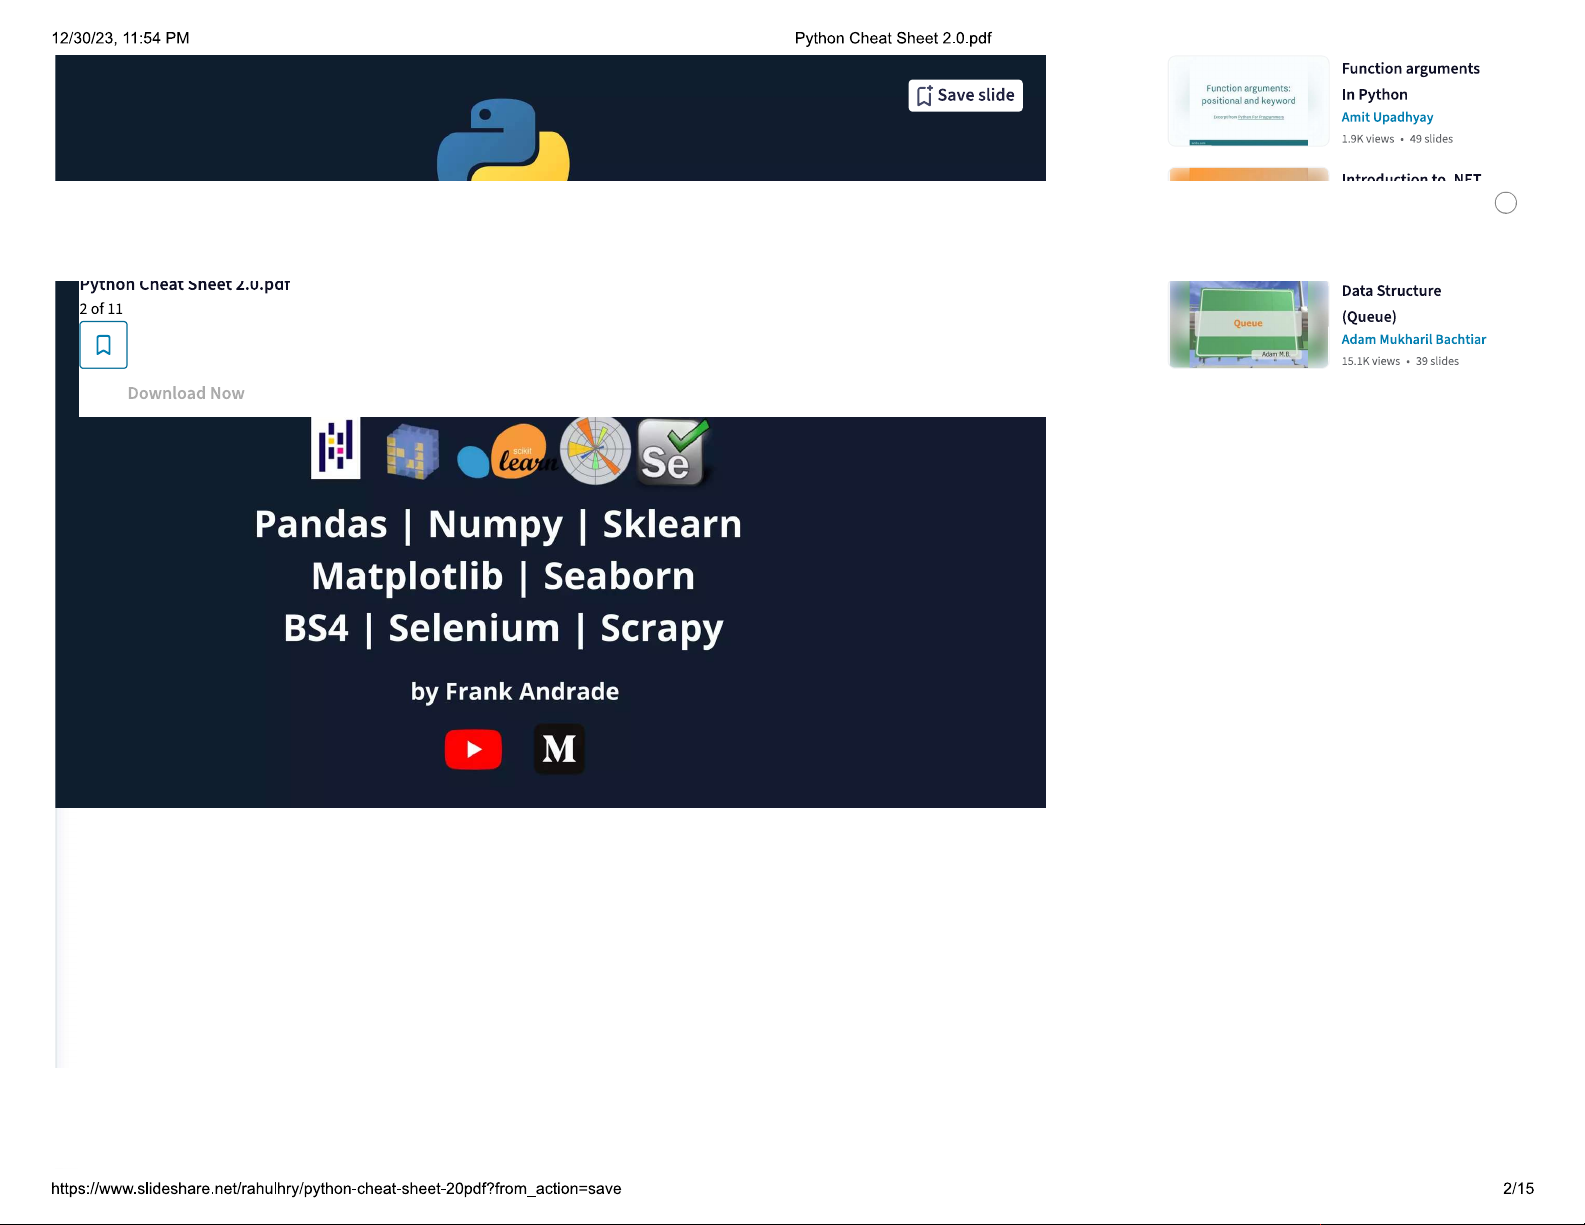Visit Adam Mukharil Bachtiar's profile

[1413, 339]
